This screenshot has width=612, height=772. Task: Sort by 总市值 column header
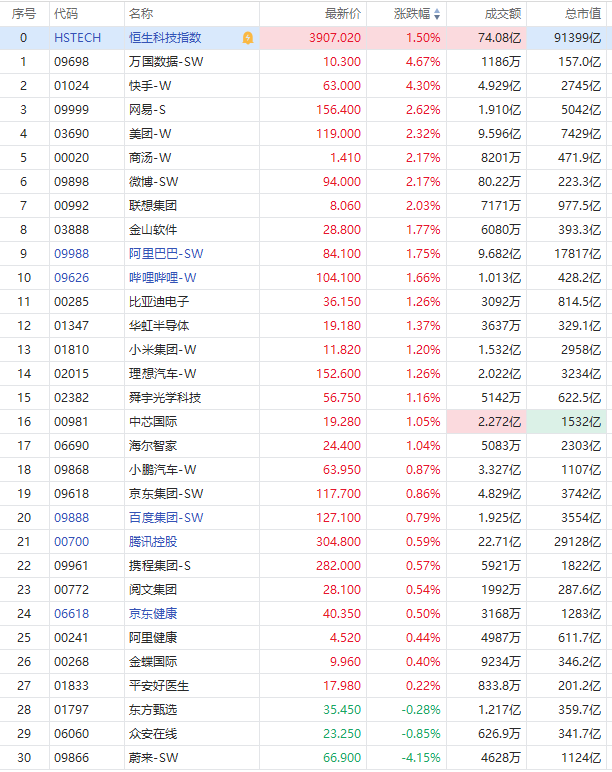tap(583, 14)
